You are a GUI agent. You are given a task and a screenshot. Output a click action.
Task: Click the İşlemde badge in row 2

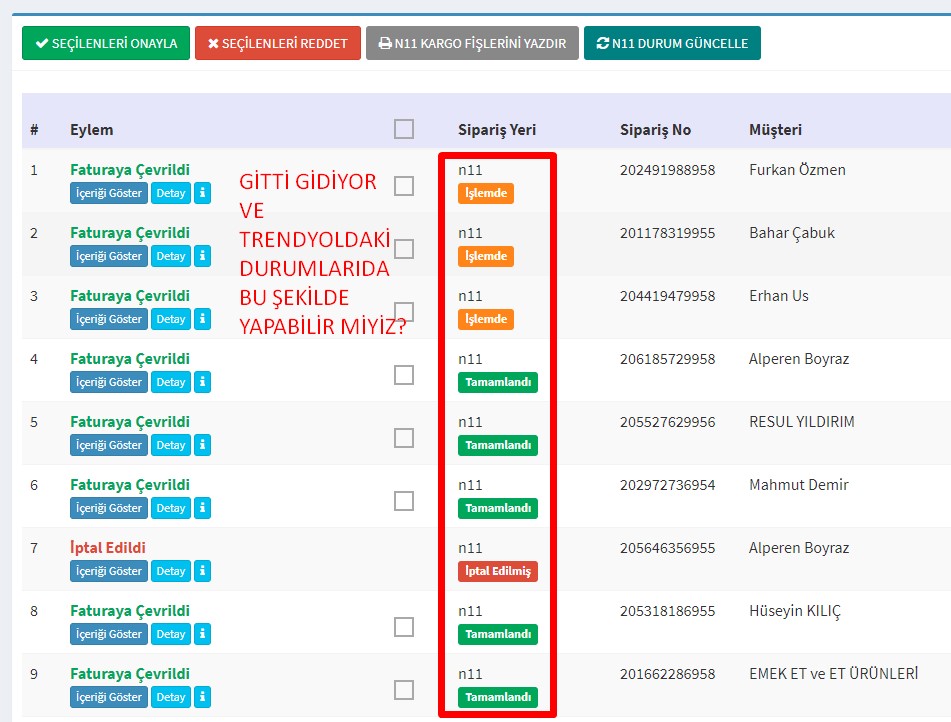(486, 256)
